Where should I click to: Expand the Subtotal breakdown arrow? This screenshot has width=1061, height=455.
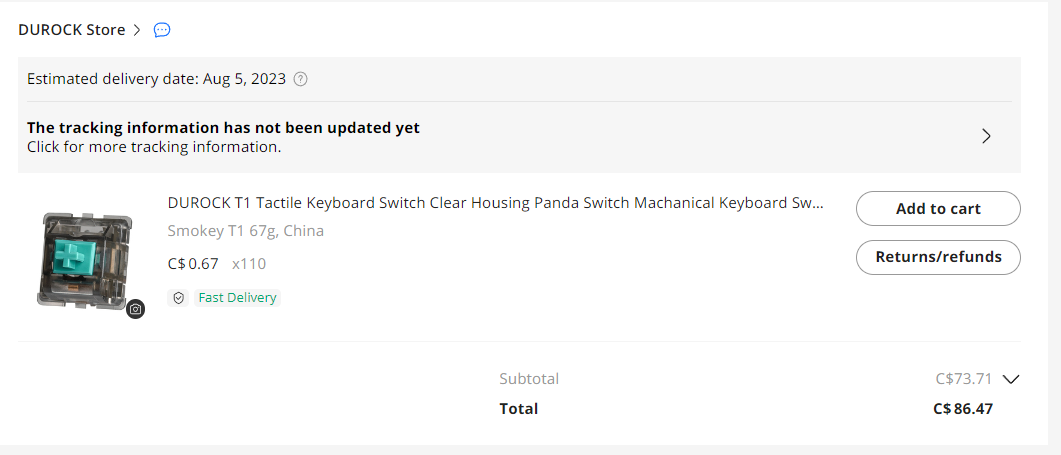[1010, 379]
